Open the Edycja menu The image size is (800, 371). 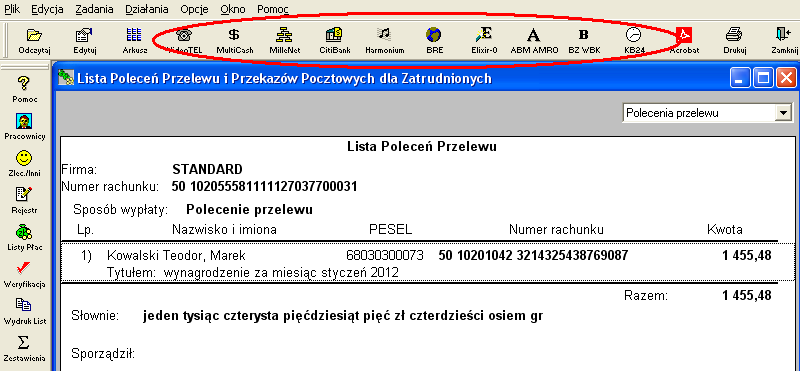click(47, 9)
